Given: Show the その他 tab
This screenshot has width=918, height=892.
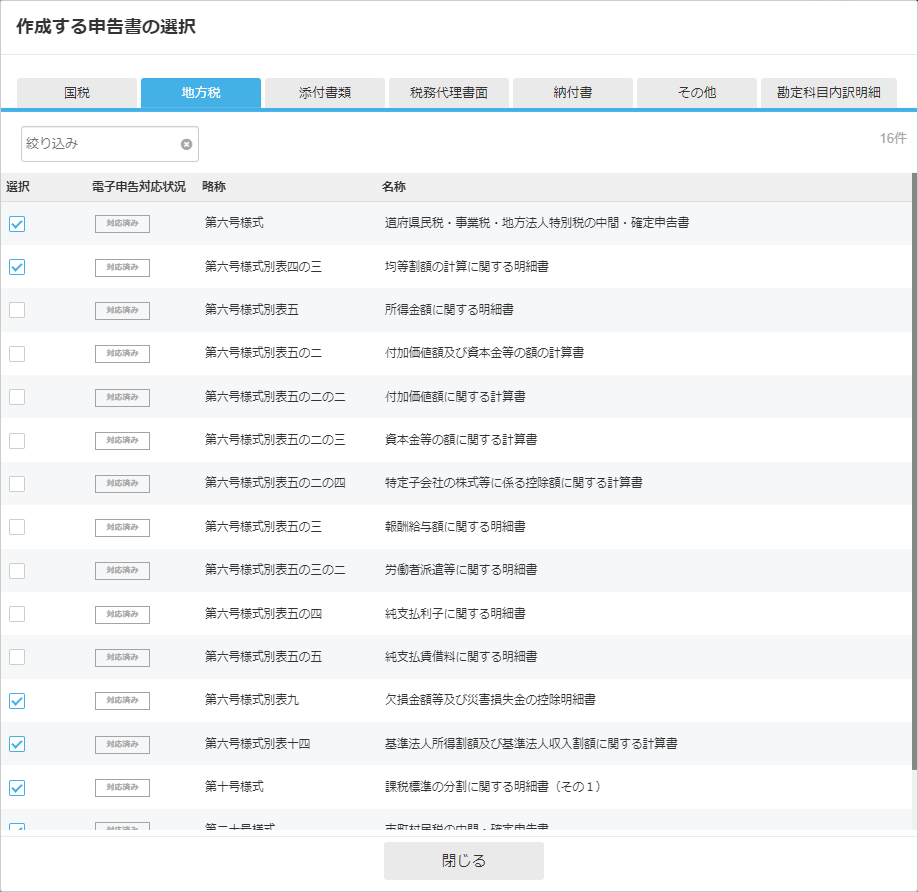Looking at the screenshot, I should point(697,93).
